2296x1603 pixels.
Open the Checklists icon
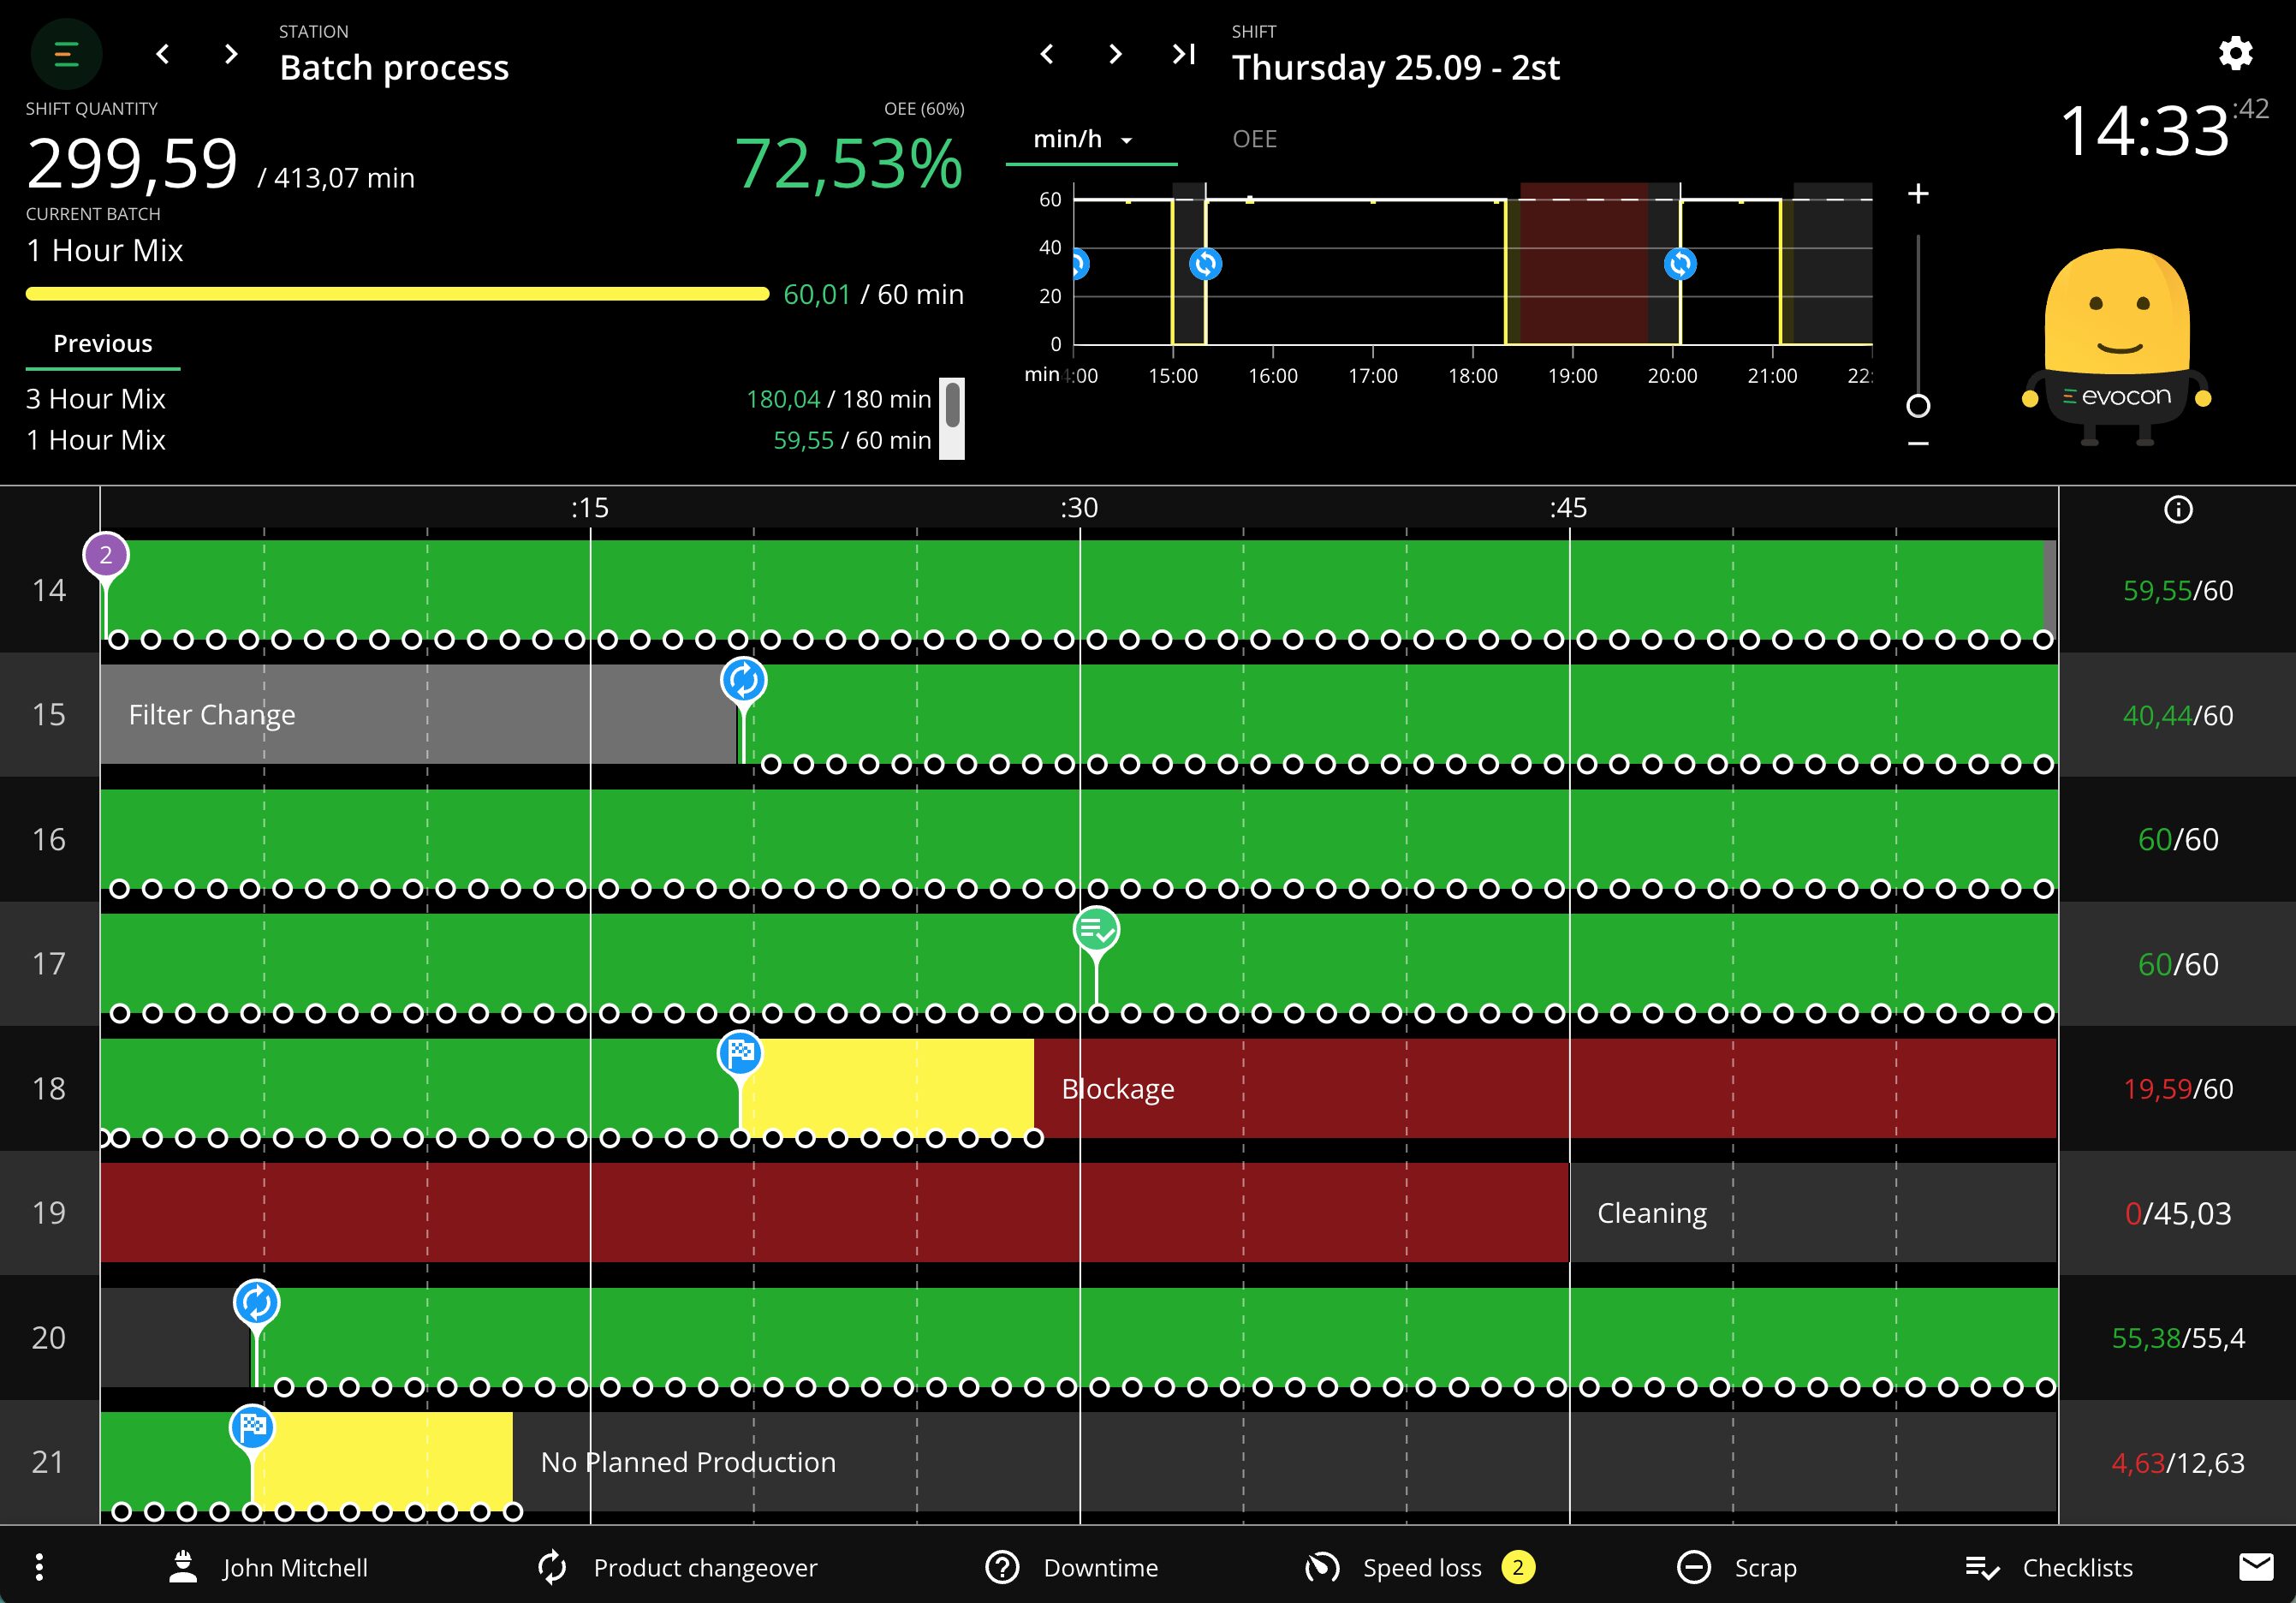click(x=1986, y=1567)
